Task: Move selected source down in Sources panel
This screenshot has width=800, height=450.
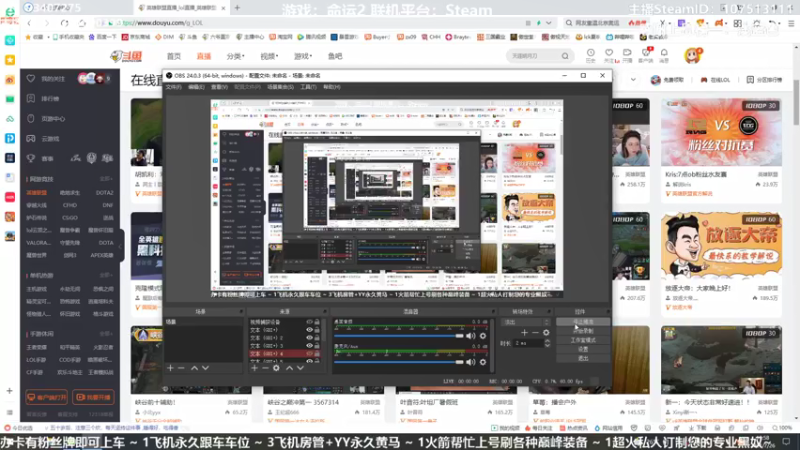Action: (300, 368)
